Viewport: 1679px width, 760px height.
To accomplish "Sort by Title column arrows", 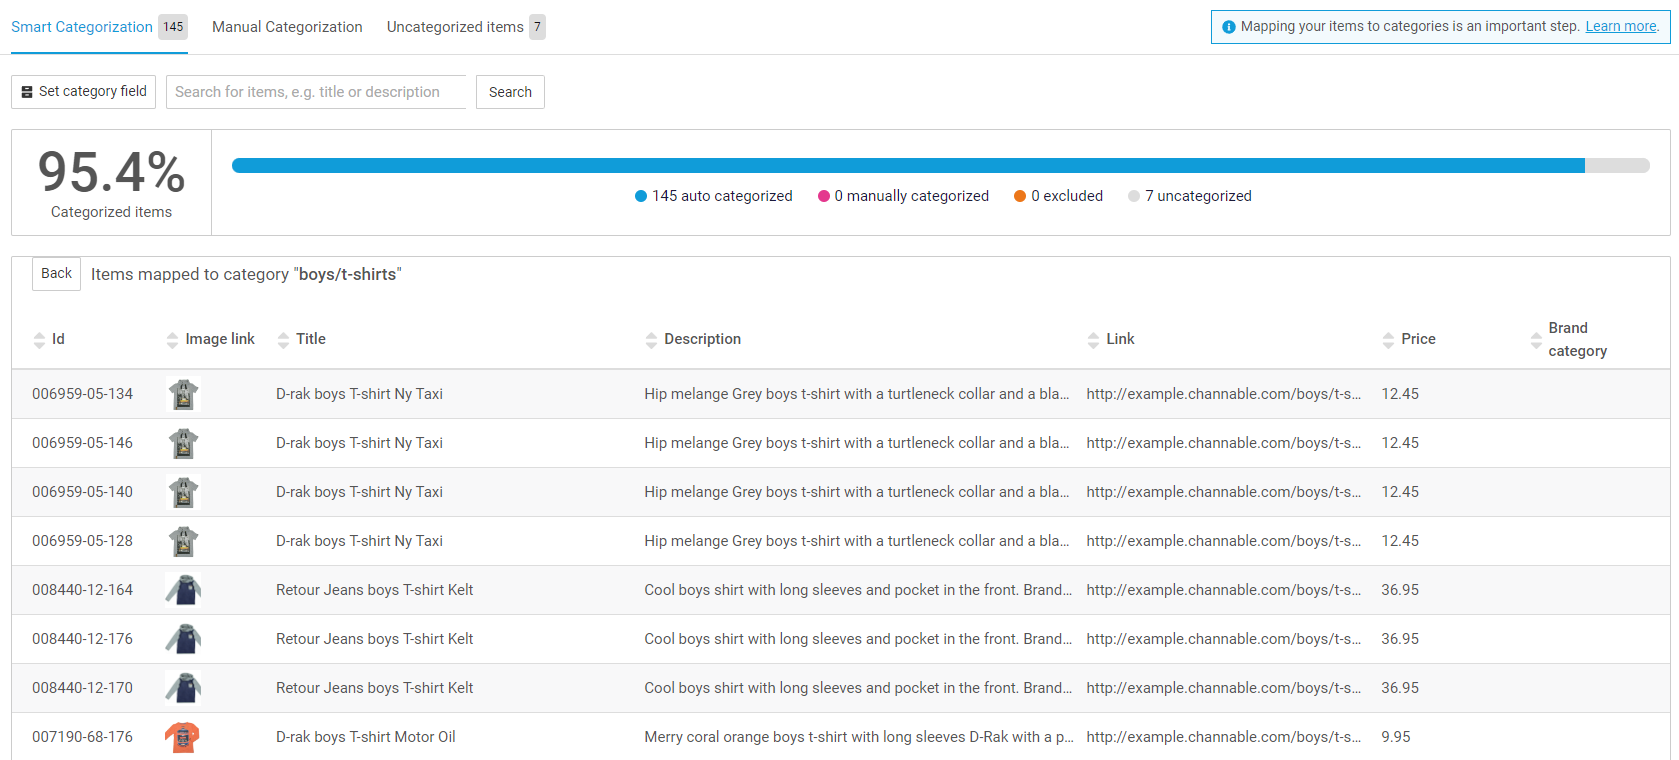I will click(283, 340).
